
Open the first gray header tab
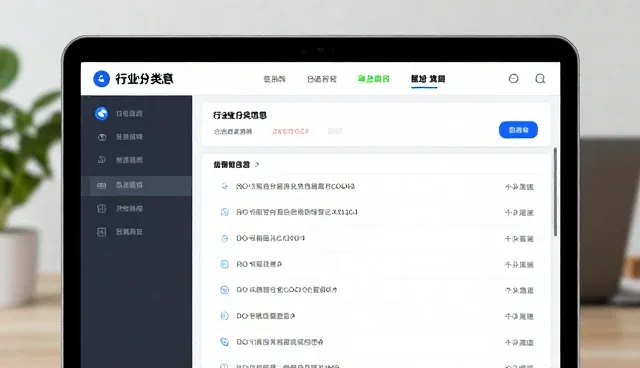click(x=274, y=79)
